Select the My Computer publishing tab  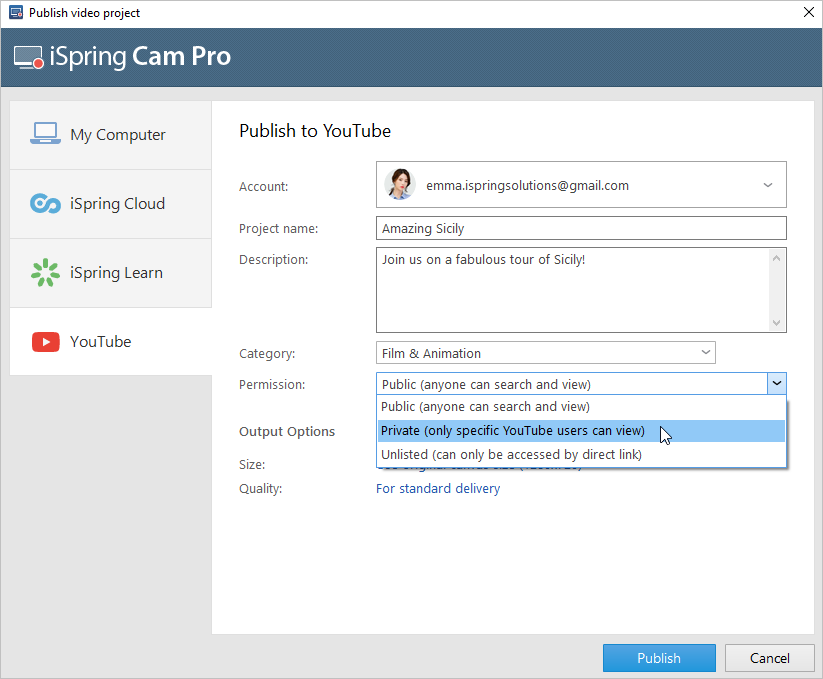pyautogui.click(x=111, y=135)
